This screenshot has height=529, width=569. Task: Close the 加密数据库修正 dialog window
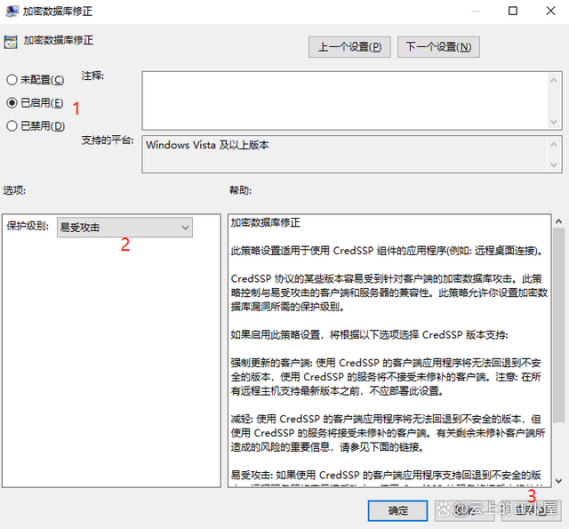click(x=551, y=11)
